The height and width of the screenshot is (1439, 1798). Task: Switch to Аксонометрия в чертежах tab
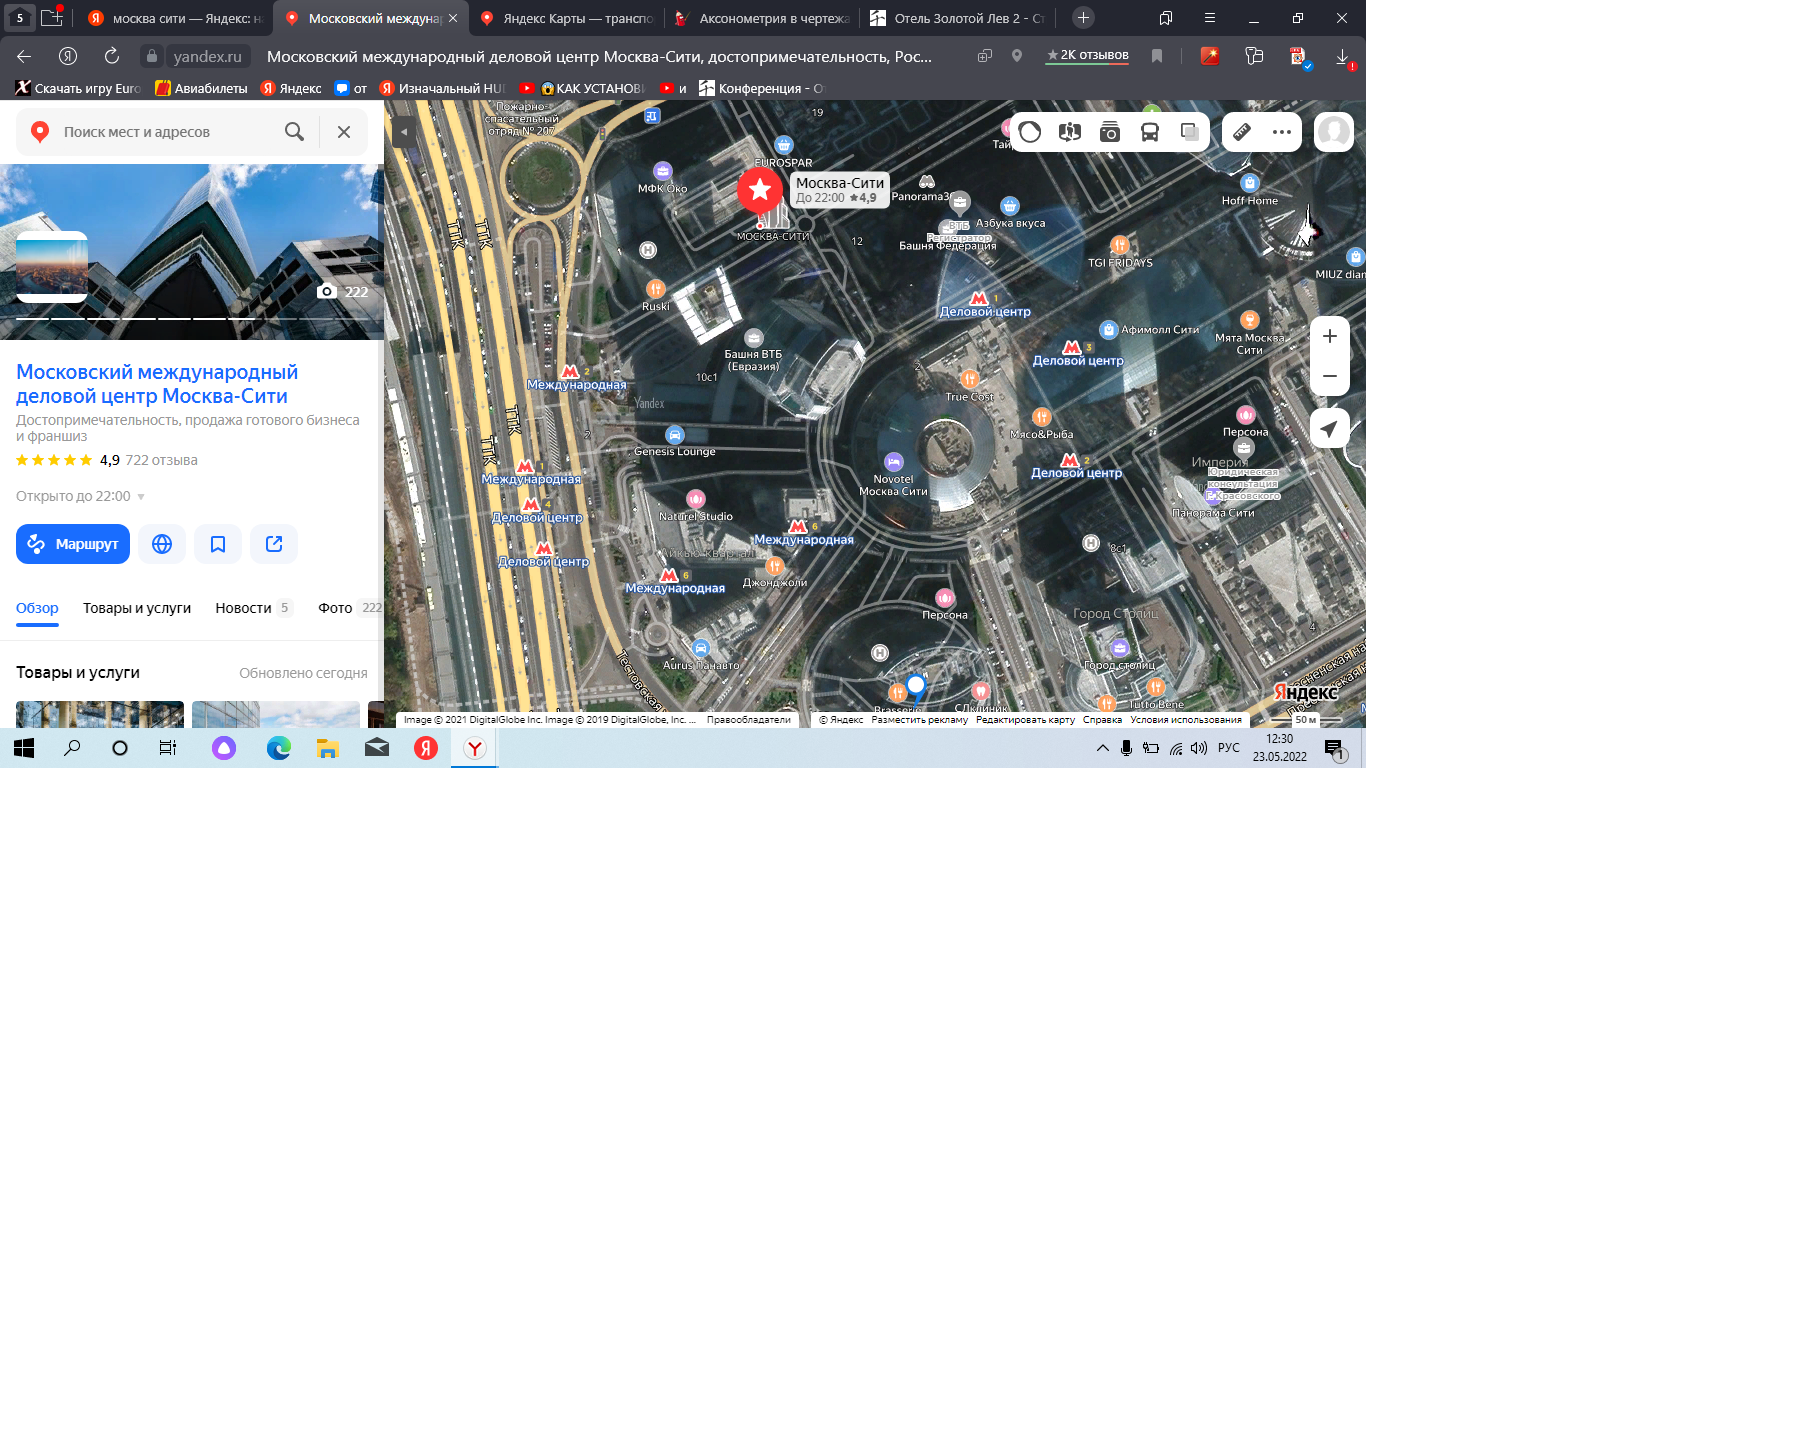762,18
